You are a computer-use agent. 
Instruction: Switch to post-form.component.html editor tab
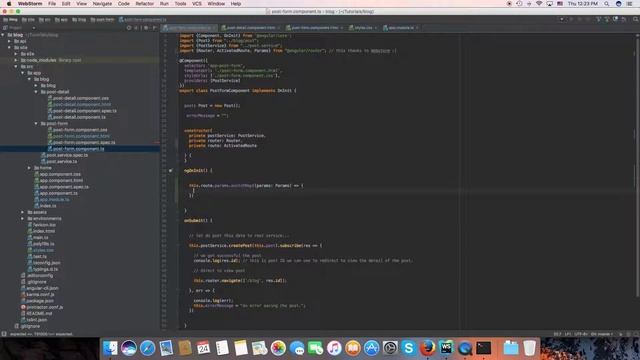[x=314, y=28]
